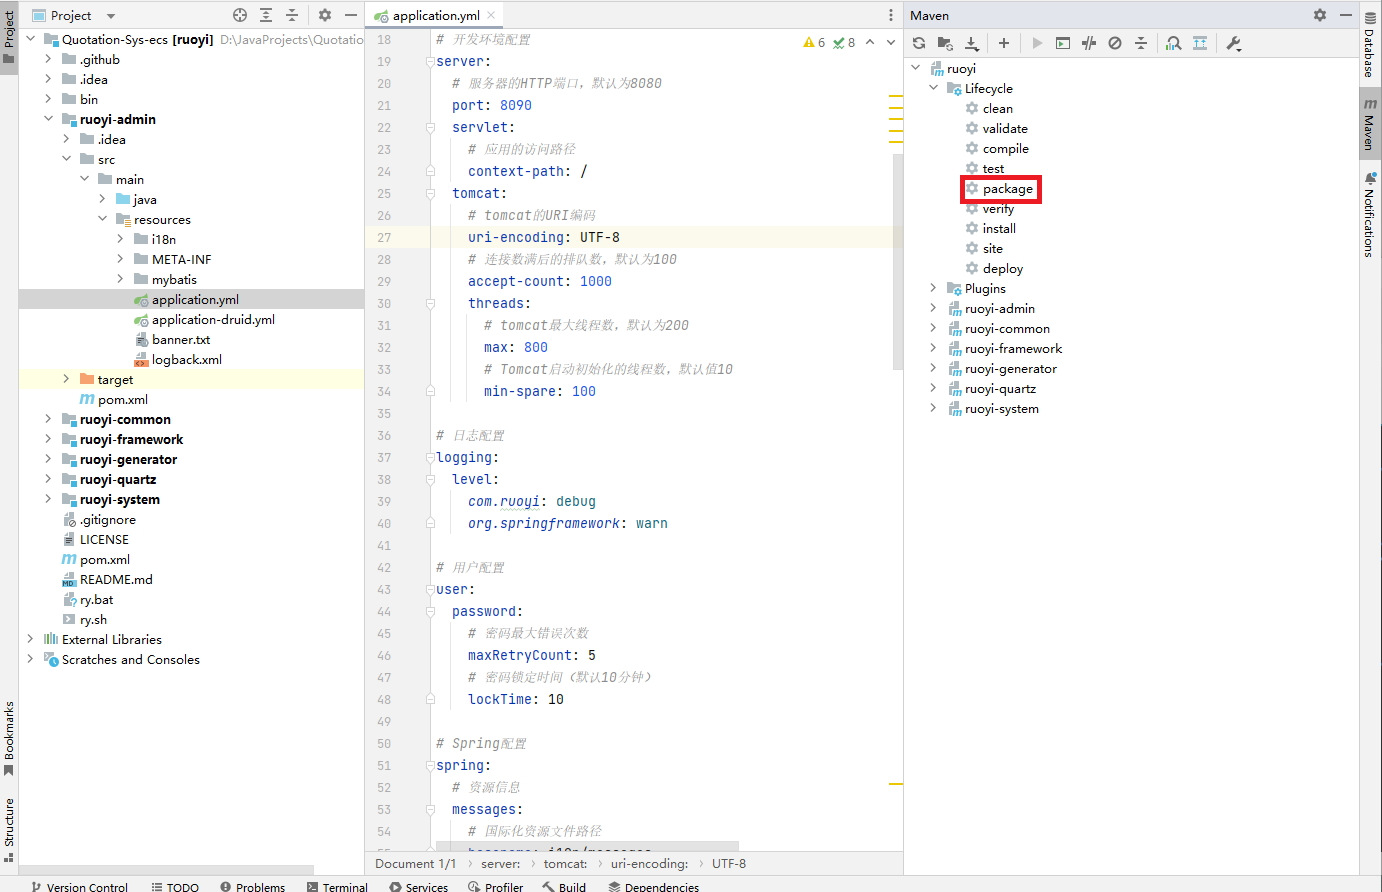The width and height of the screenshot is (1382, 892).
Task: Run Maven build play icon
Action: coord(1037,43)
